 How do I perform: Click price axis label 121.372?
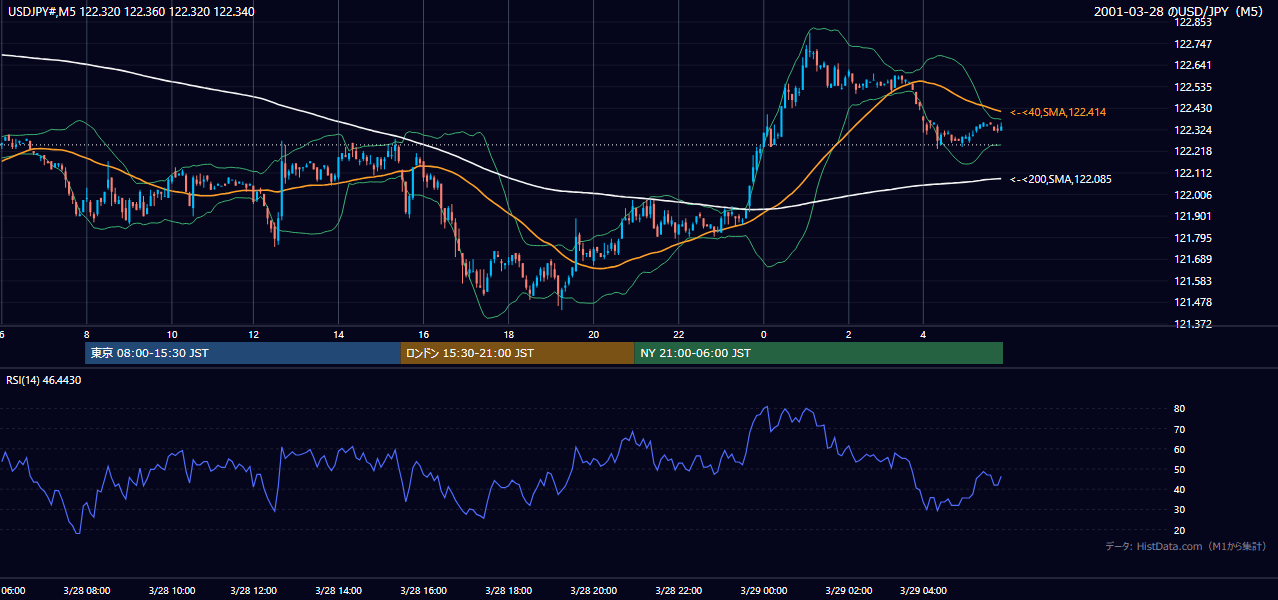tap(1194, 324)
